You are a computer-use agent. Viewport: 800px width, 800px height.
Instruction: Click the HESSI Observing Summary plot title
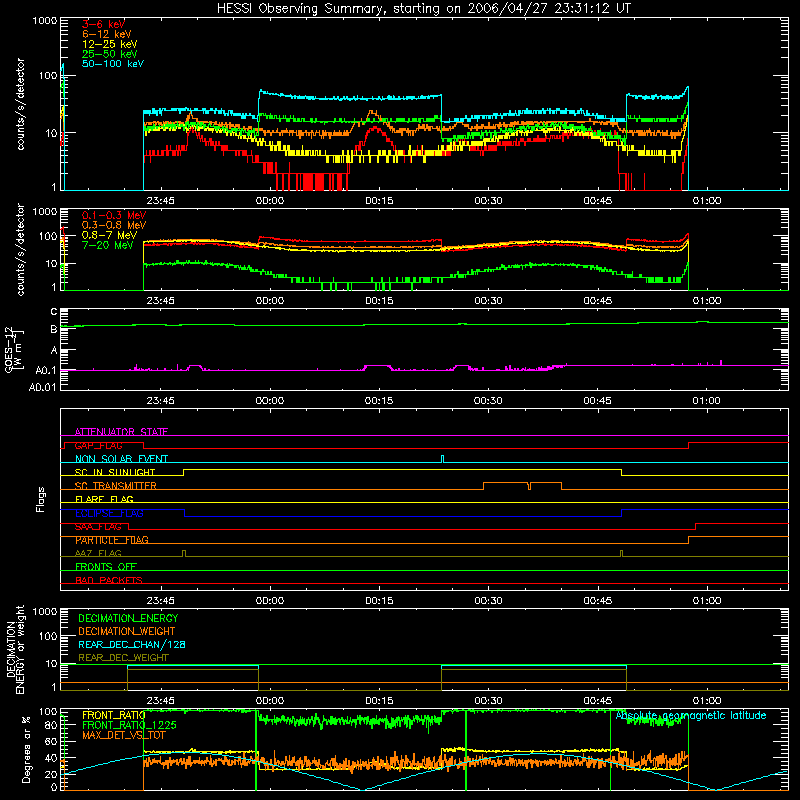click(x=424, y=9)
